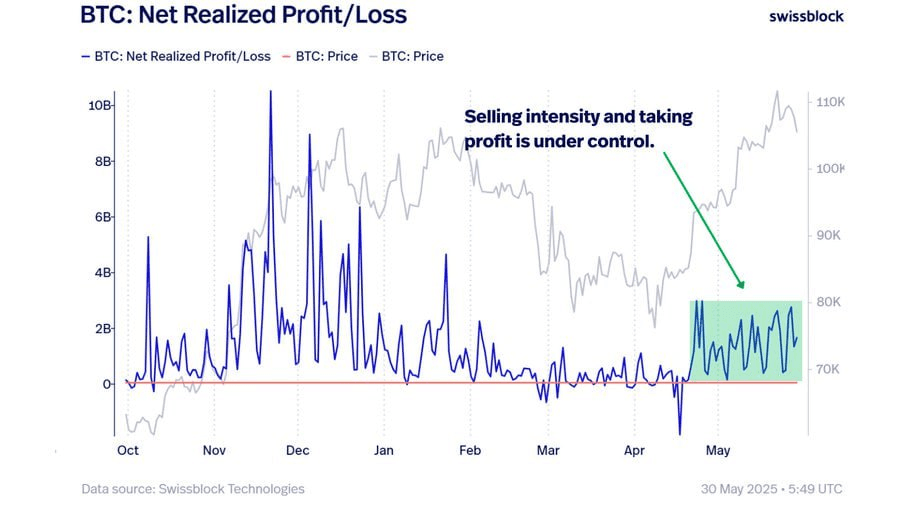Click the blue legend line marker
900x506 pixels.
tap(86, 57)
